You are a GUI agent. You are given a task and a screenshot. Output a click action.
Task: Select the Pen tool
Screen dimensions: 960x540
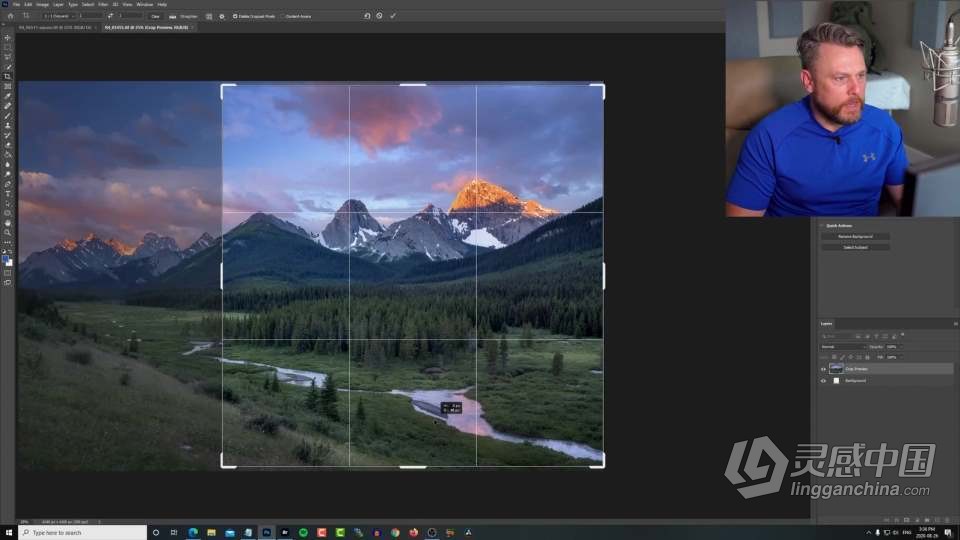pos(7,184)
